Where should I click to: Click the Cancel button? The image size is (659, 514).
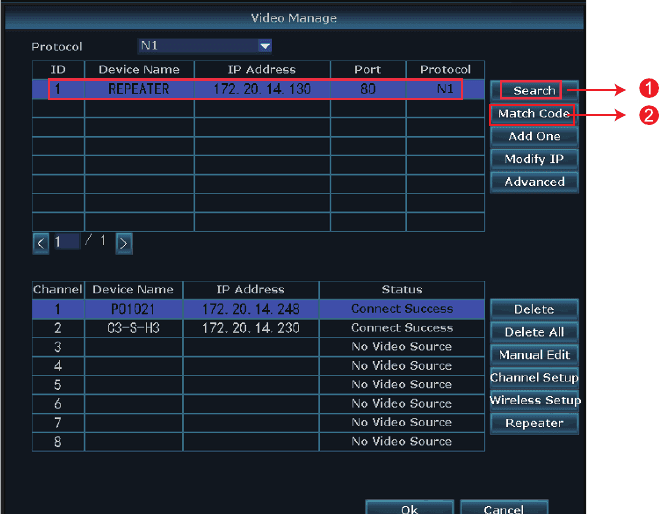pos(503,508)
